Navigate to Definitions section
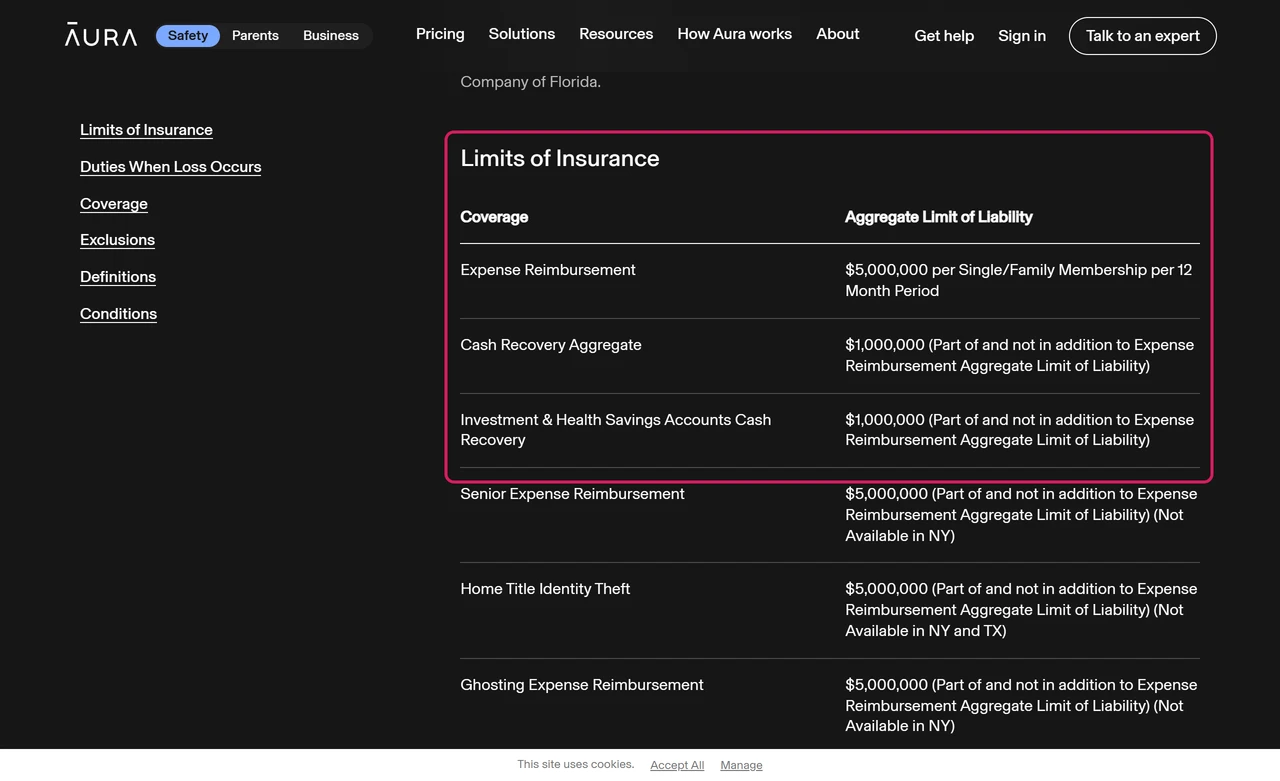 [118, 277]
